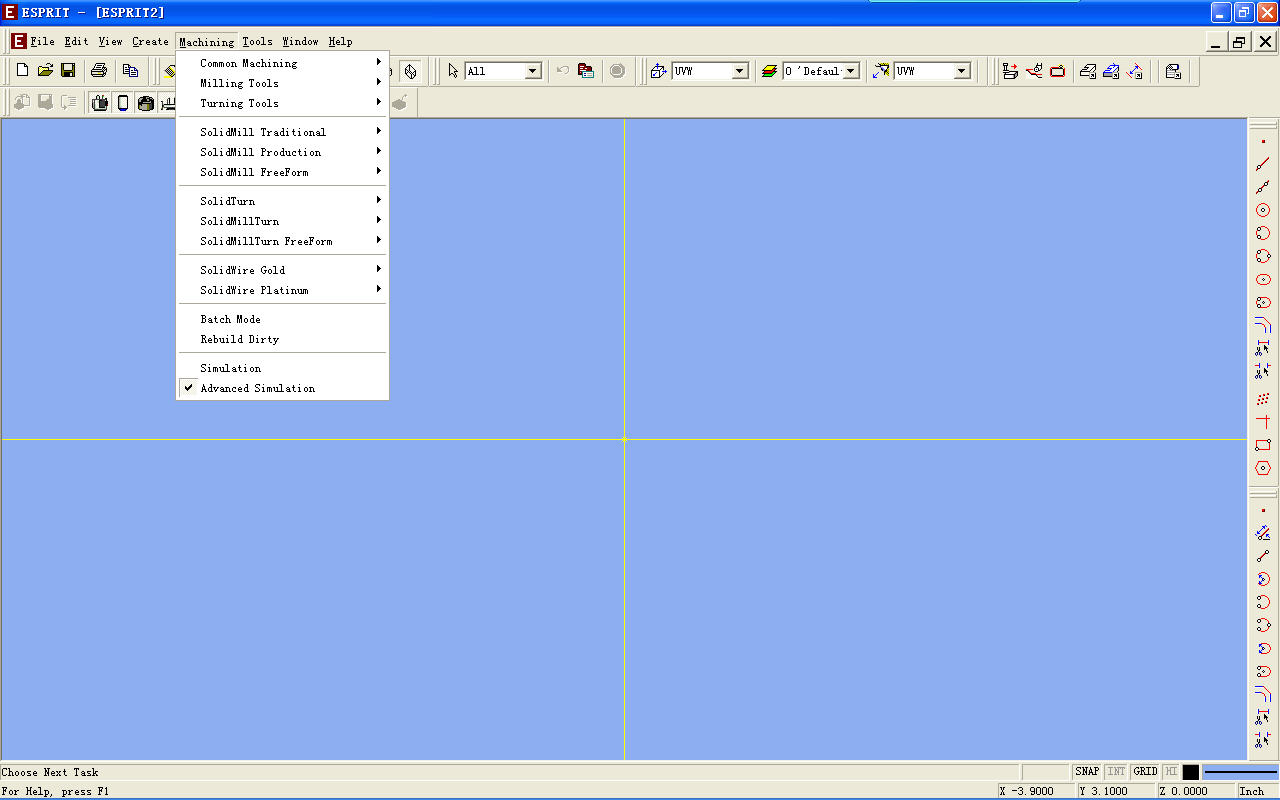
Task: Choose Simulation menu entry
Action: (x=282, y=368)
